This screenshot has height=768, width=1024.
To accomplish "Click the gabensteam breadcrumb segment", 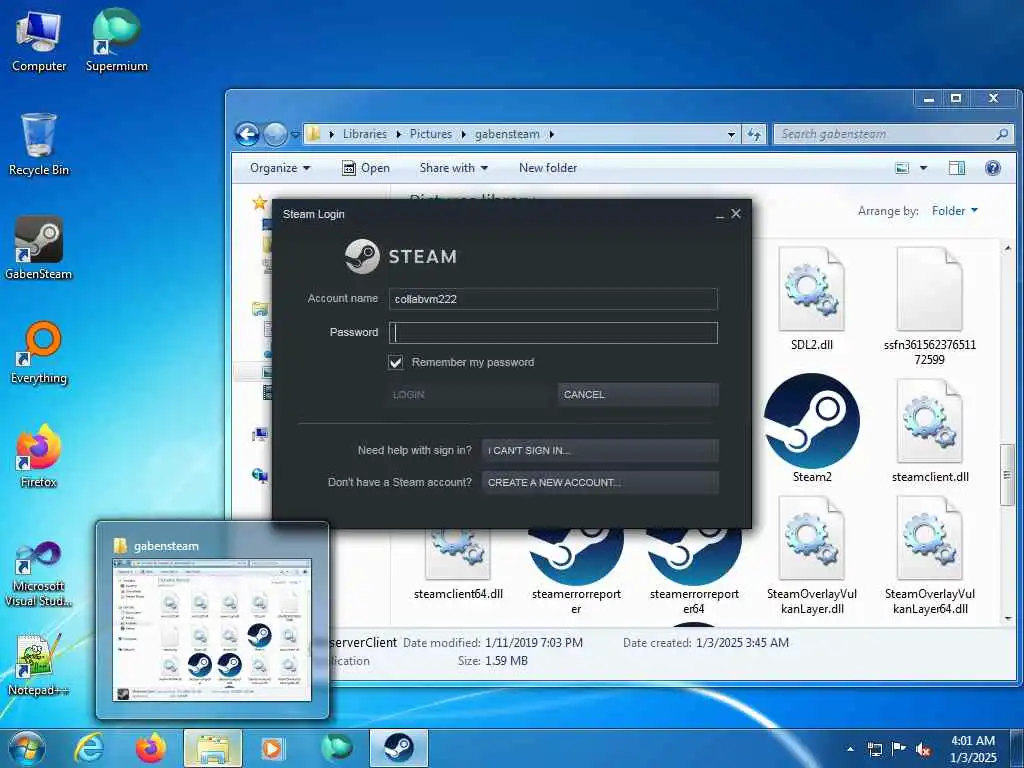I will [x=507, y=134].
